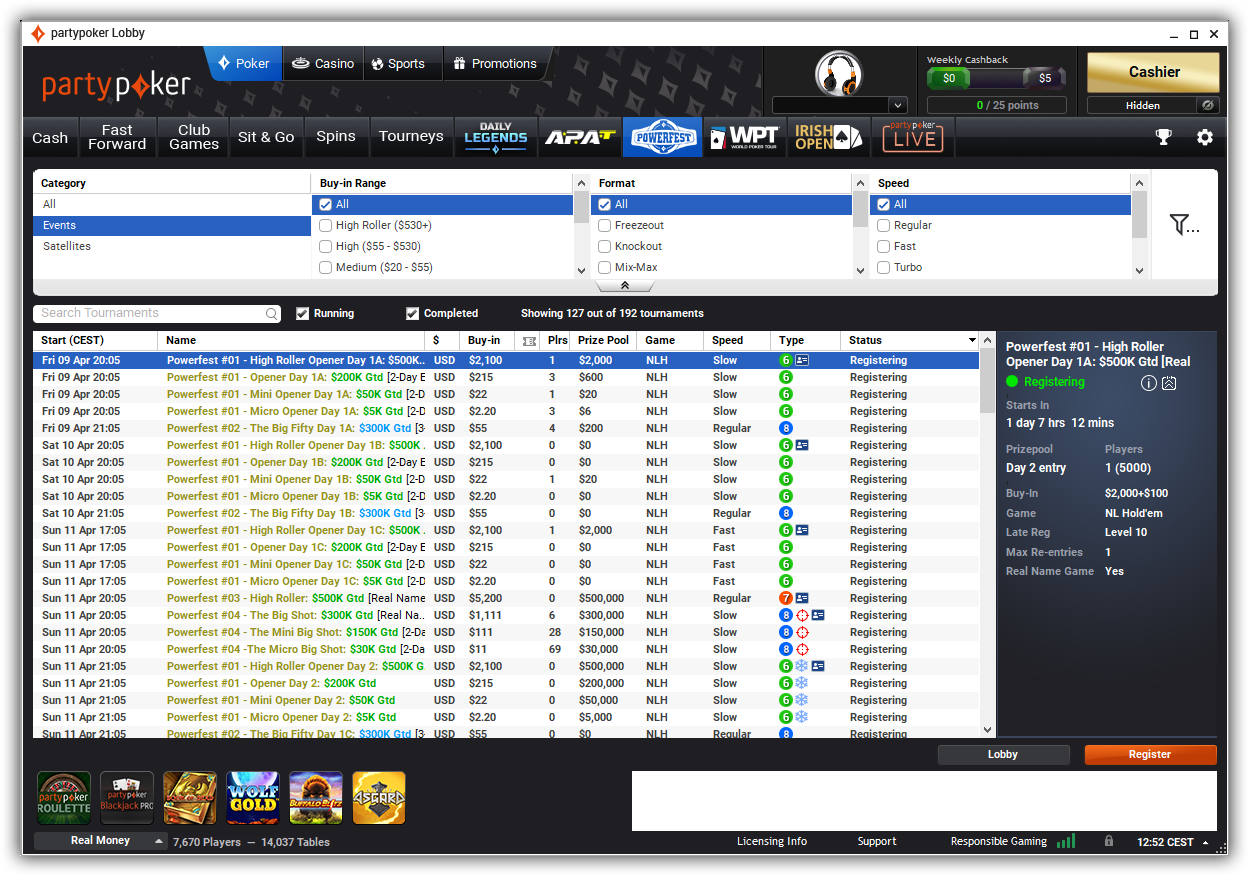Launch the partypoker Roulette game icon
Image resolution: width=1249 pixels, height=876 pixels.
pos(64,797)
